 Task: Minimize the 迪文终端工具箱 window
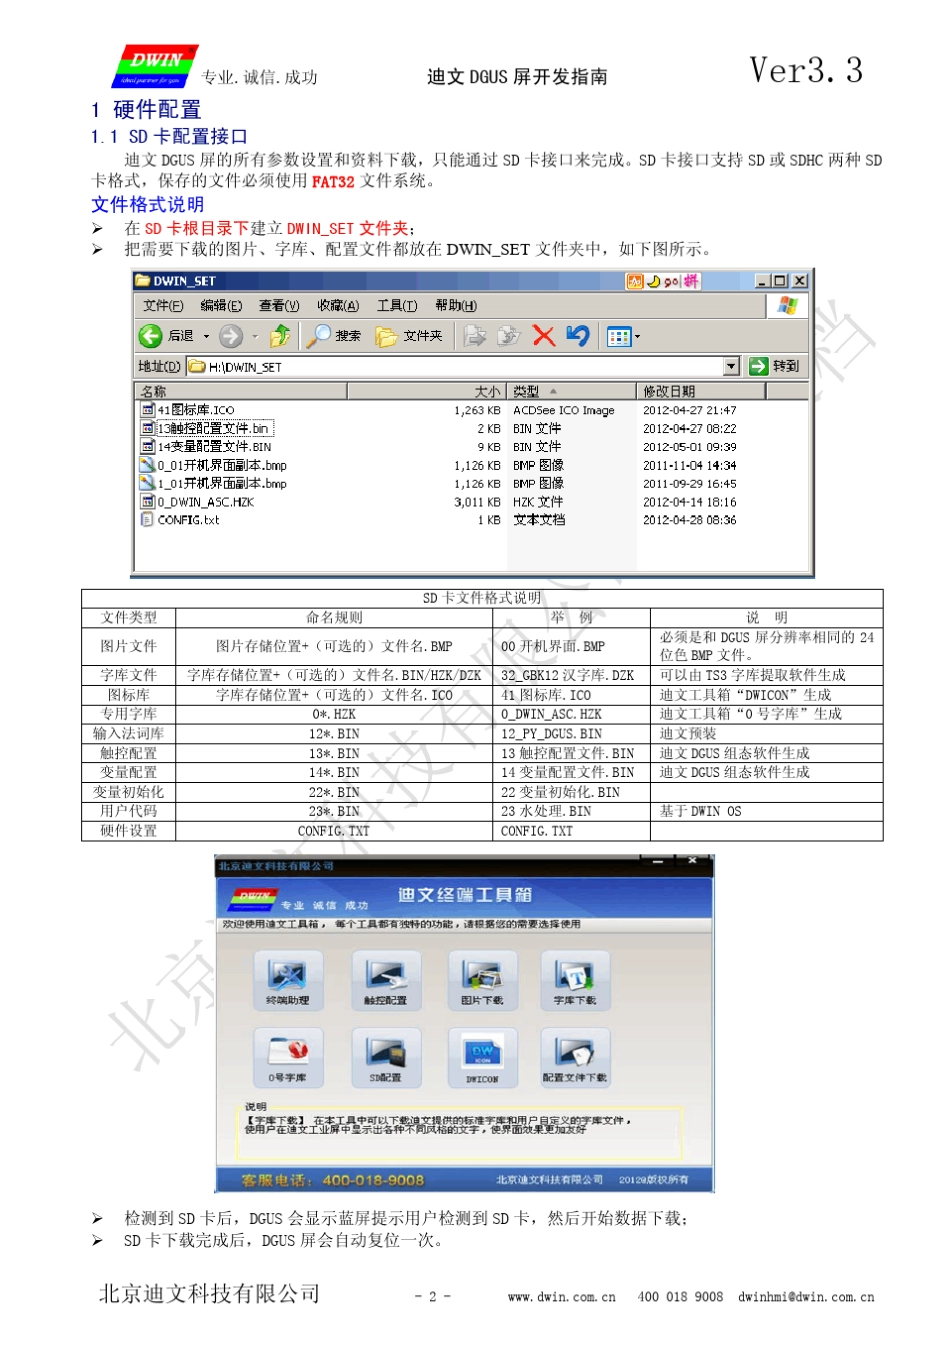tap(658, 861)
